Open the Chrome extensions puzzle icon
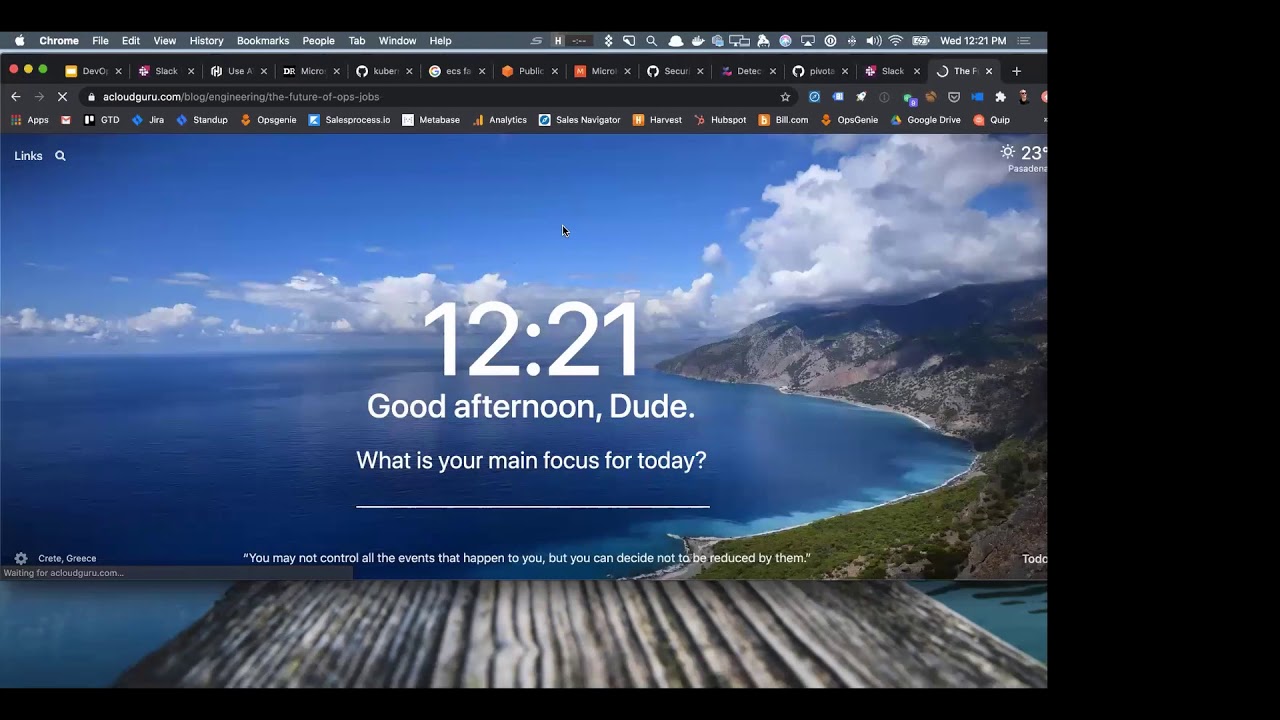The image size is (1280, 720). coord(1000,97)
